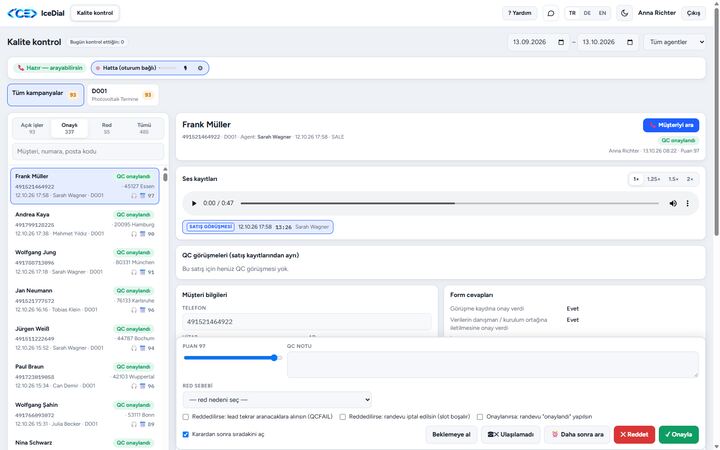Switch to Red tab
The image size is (720, 450).
coord(107,129)
